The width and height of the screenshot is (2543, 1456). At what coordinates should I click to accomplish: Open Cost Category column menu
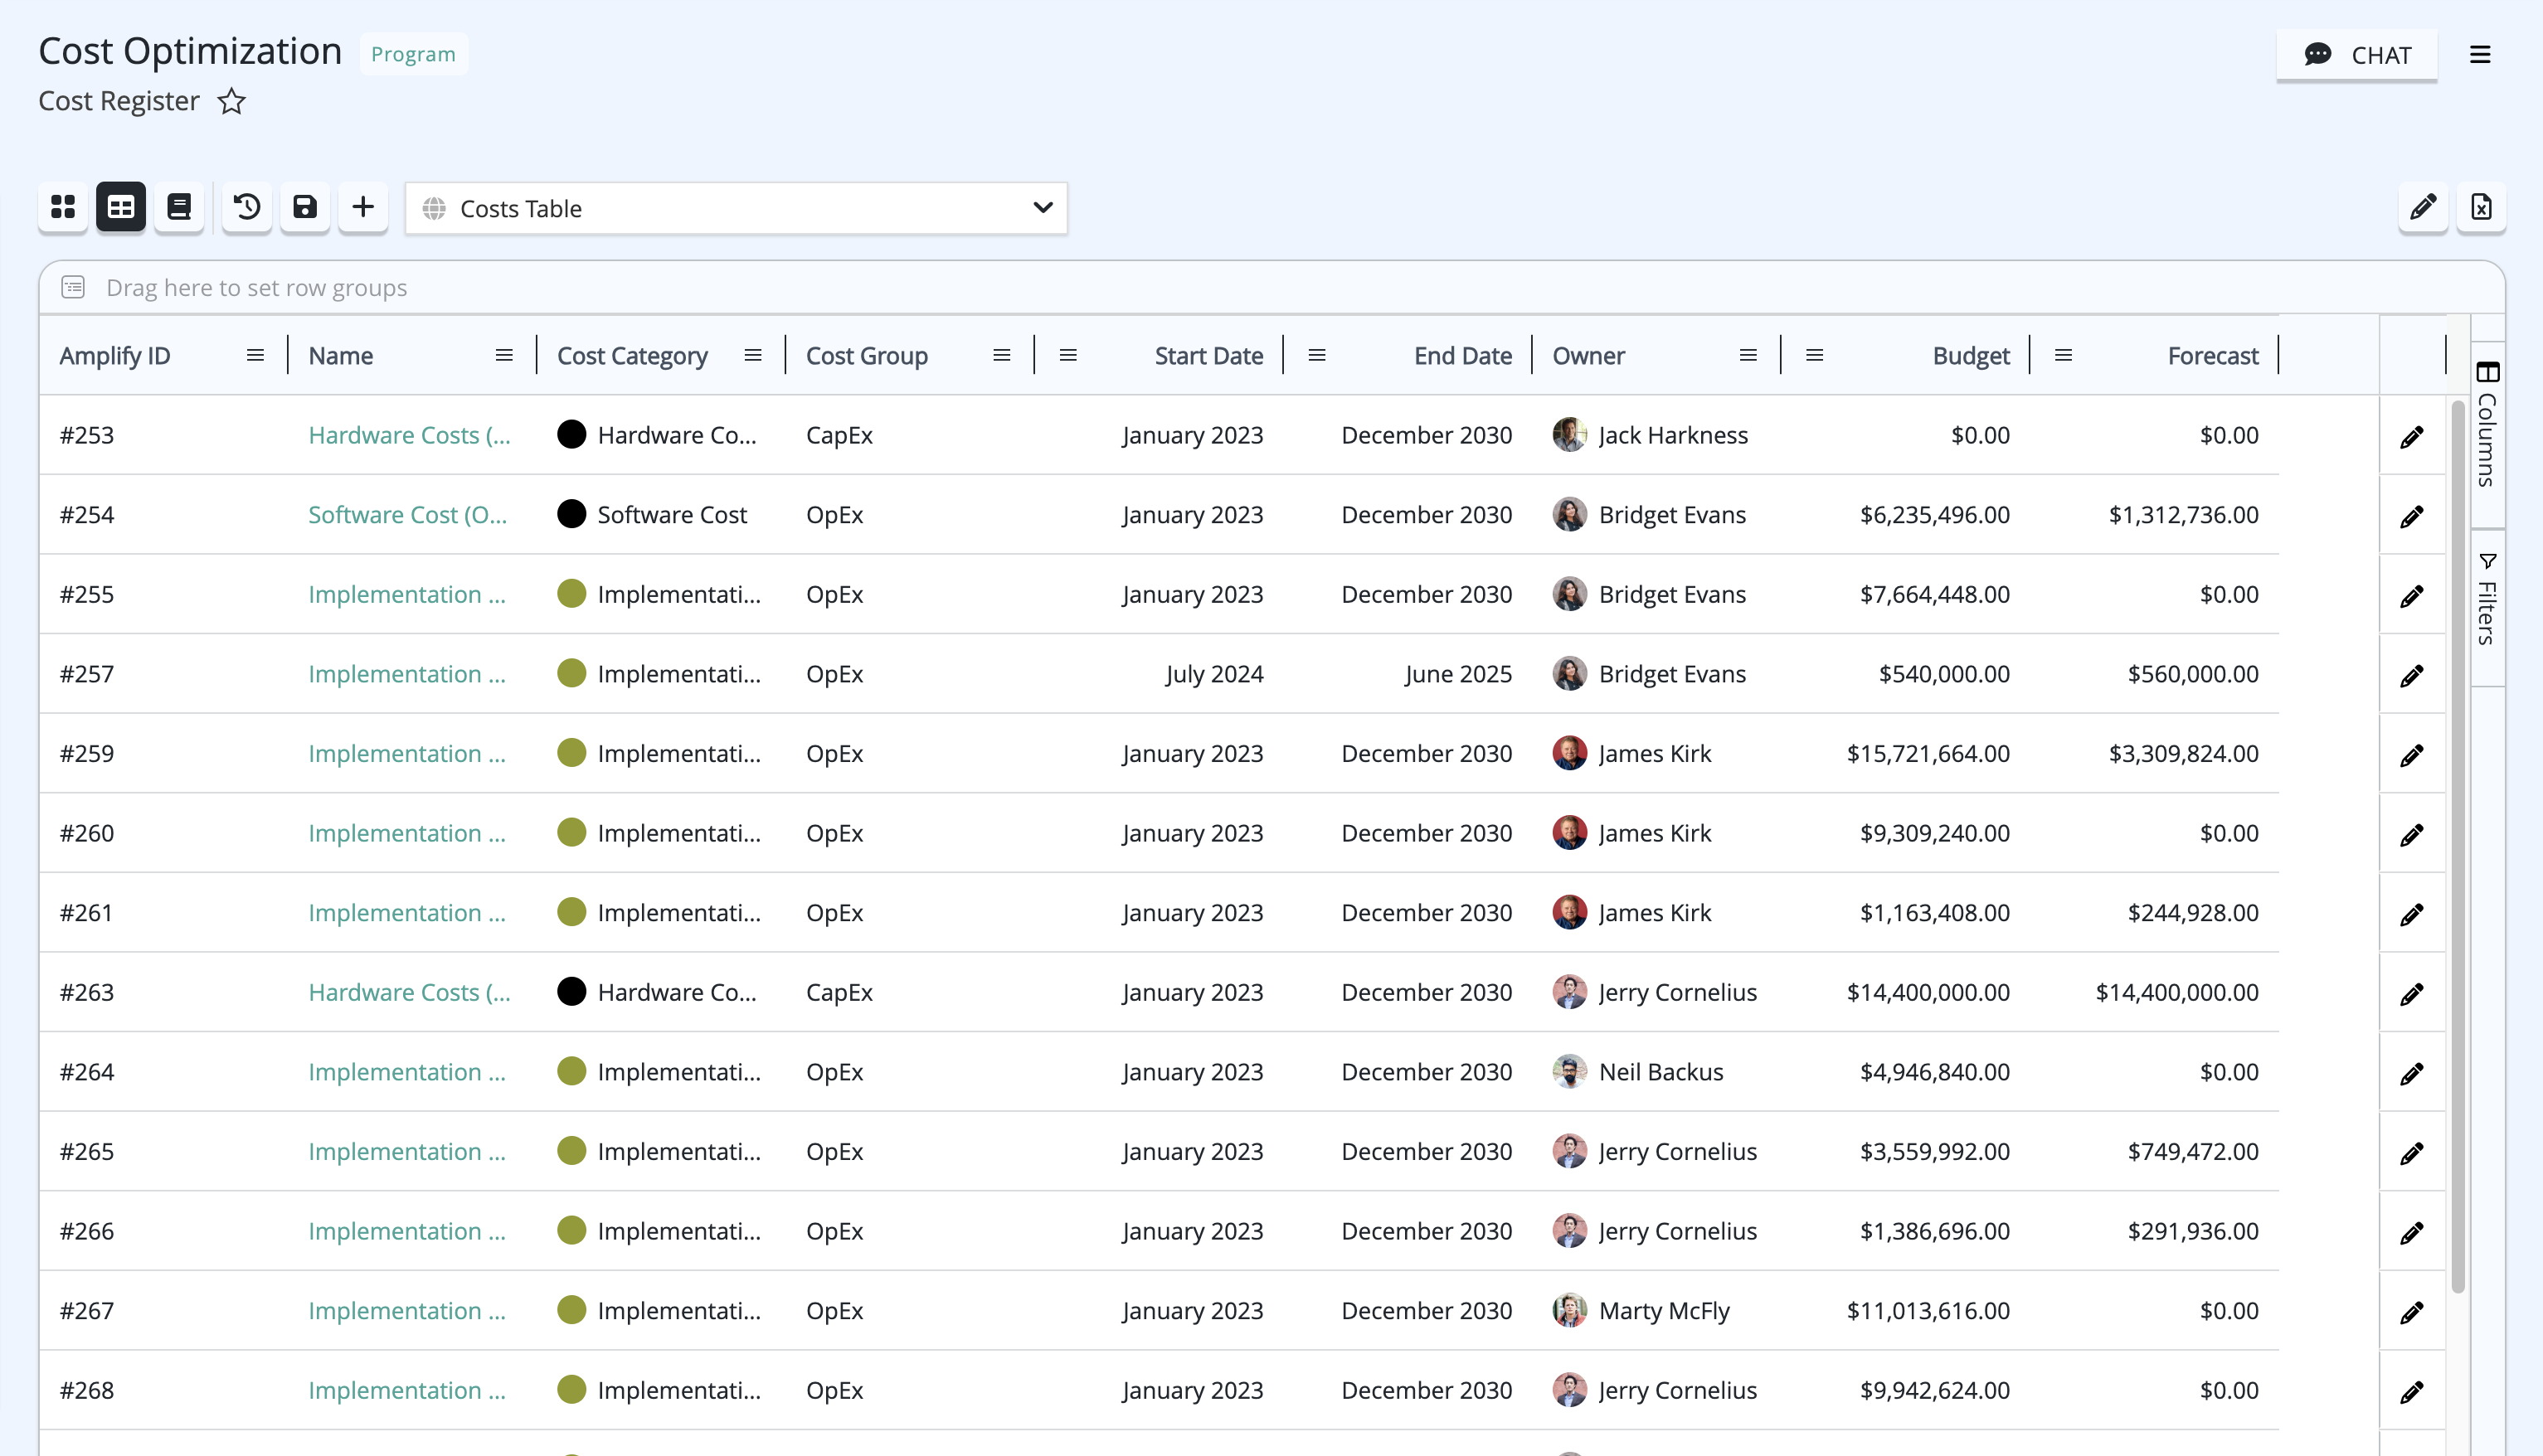(x=753, y=355)
